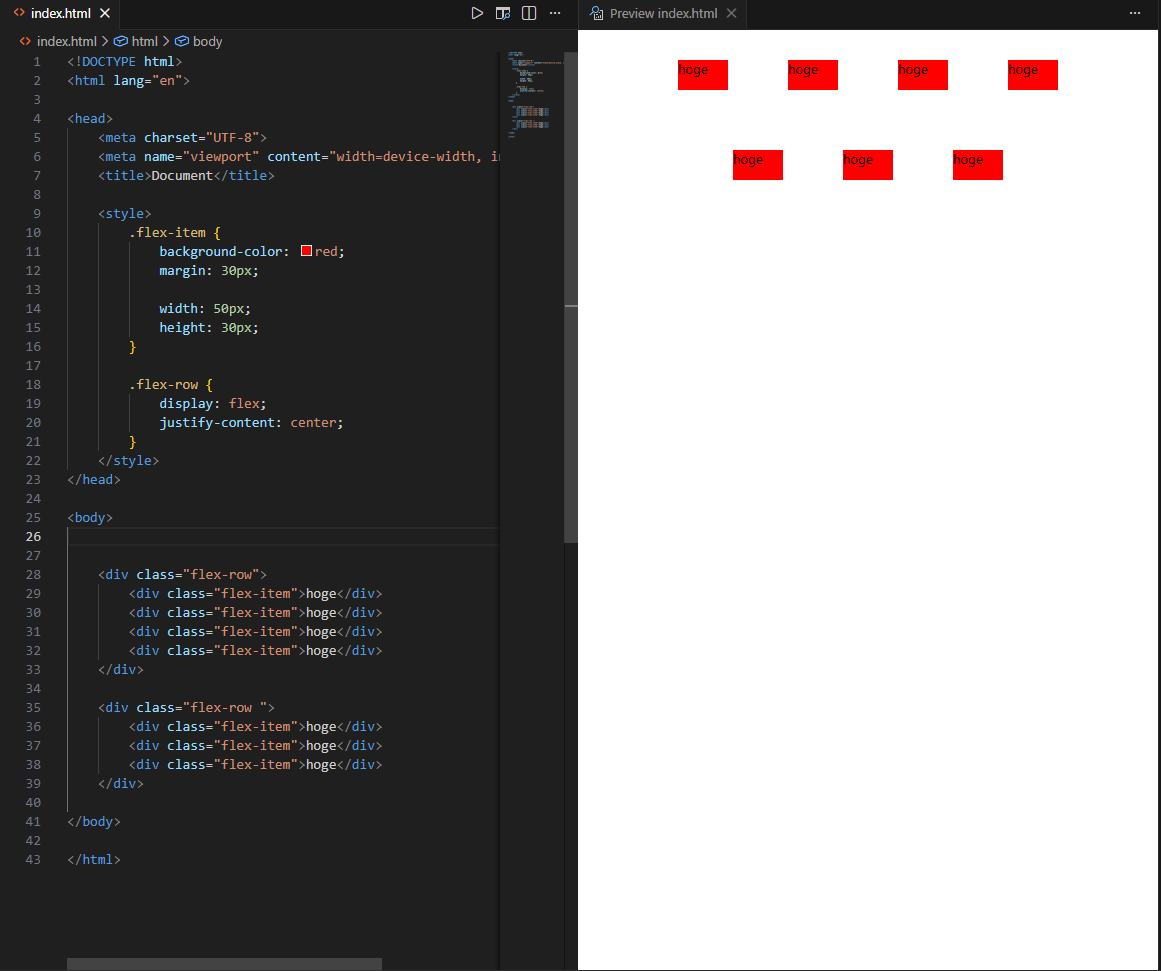Screen dimensions: 1161x971
Task: Click the horizontal scrollbar under the editor
Action: click(x=224, y=964)
